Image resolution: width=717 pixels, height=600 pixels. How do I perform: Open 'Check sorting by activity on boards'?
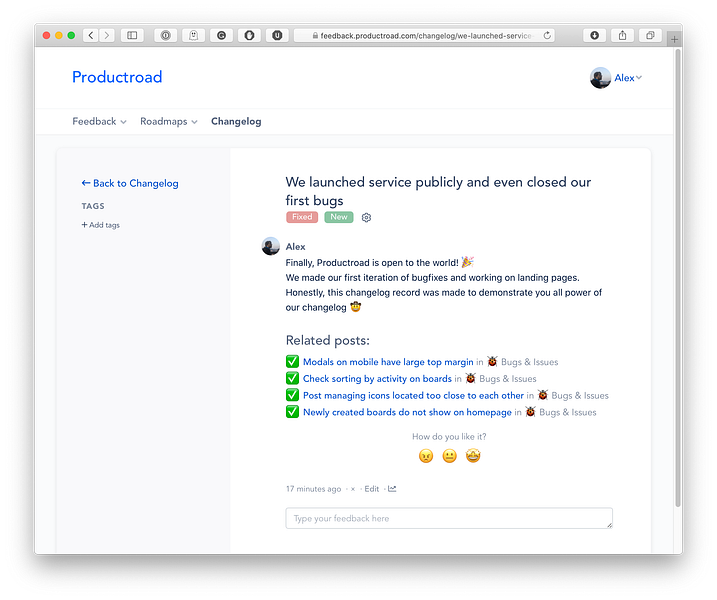(377, 379)
